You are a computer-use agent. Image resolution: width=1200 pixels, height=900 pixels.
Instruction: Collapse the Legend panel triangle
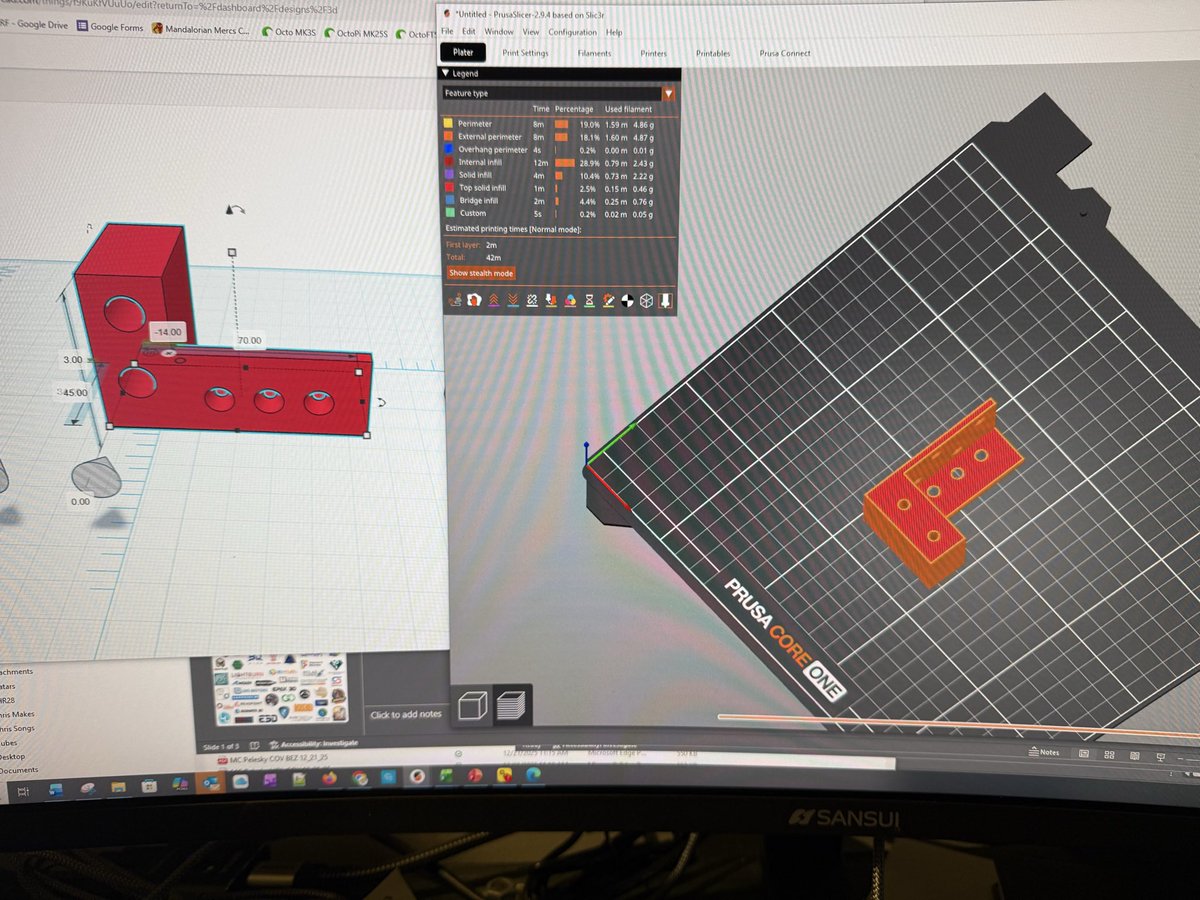pos(446,73)
